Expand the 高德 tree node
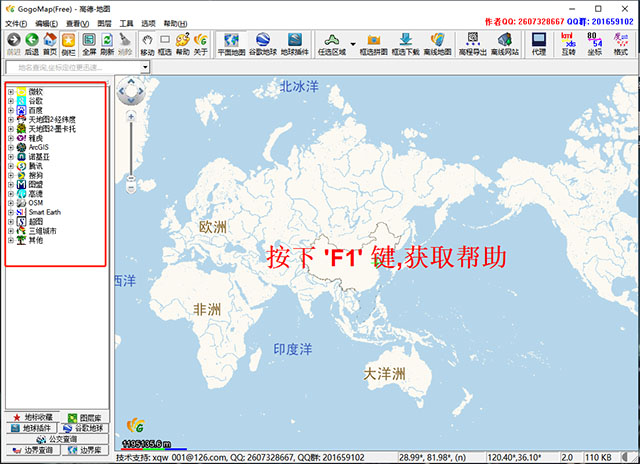 [x=11, y=193]
